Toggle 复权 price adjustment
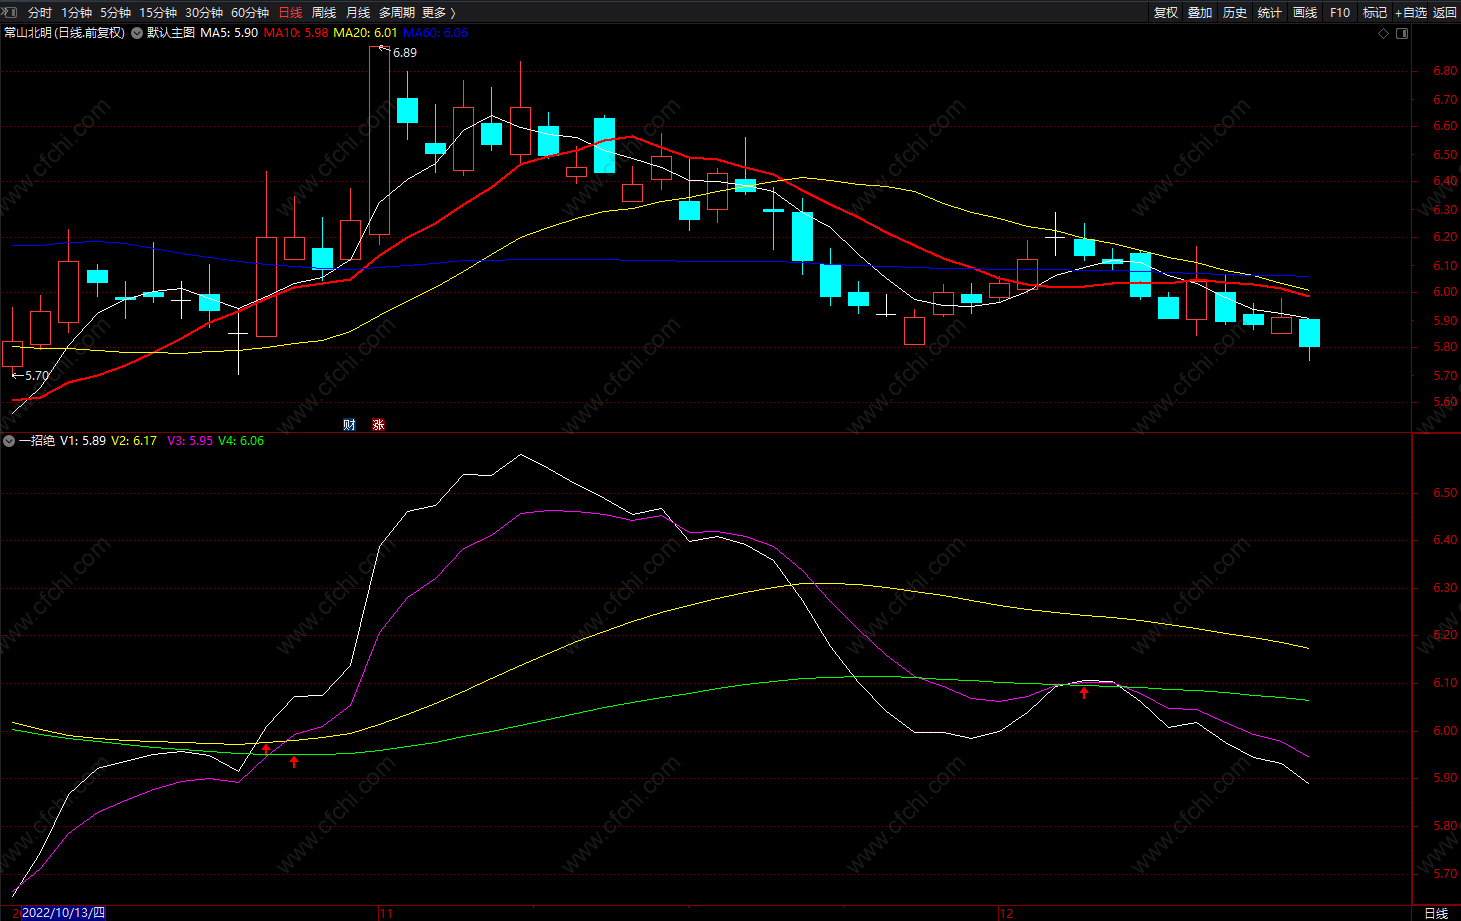 (x=1166, y=12)
